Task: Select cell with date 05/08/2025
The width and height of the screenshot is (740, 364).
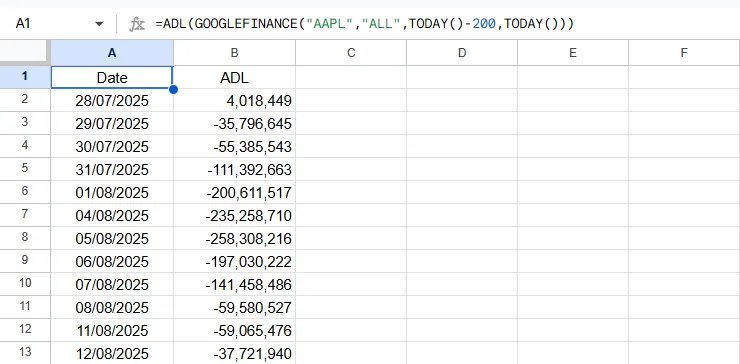Action: coord(112,238)
